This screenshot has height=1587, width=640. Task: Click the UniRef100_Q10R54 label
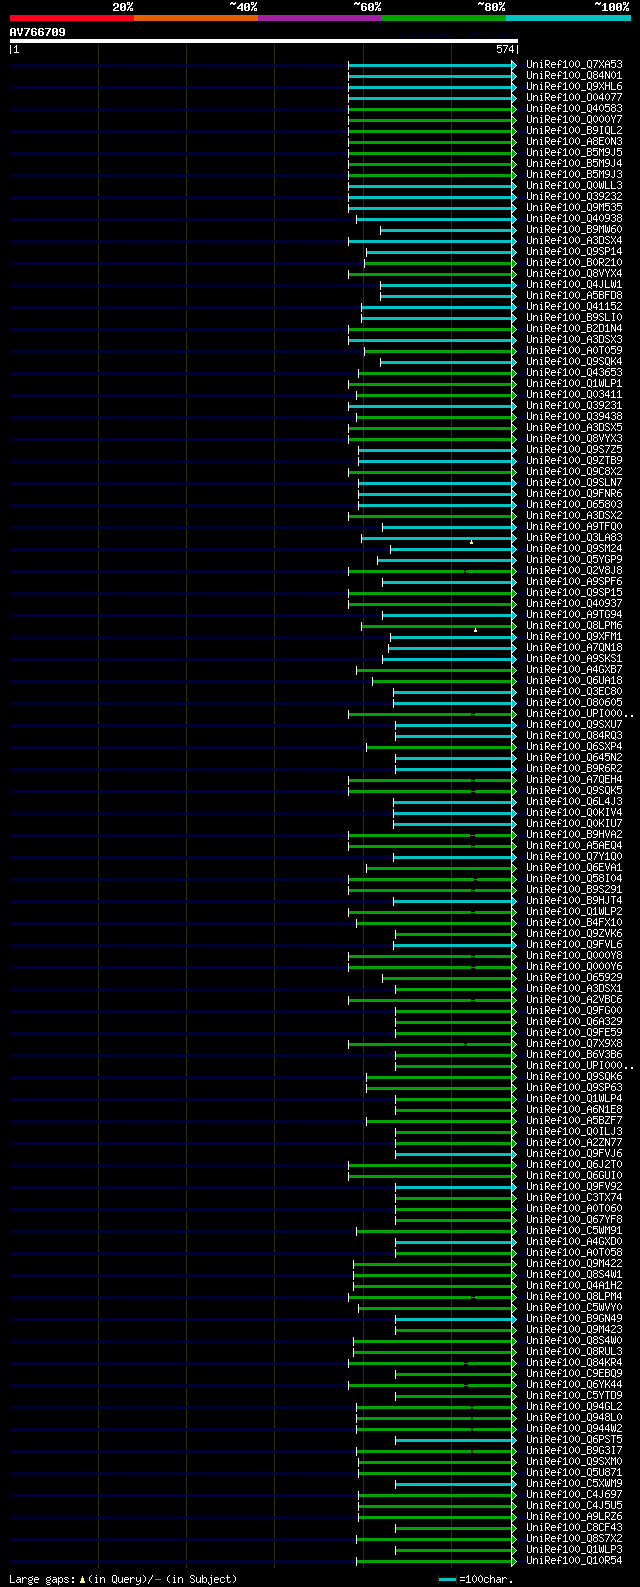click(574, 1560)
